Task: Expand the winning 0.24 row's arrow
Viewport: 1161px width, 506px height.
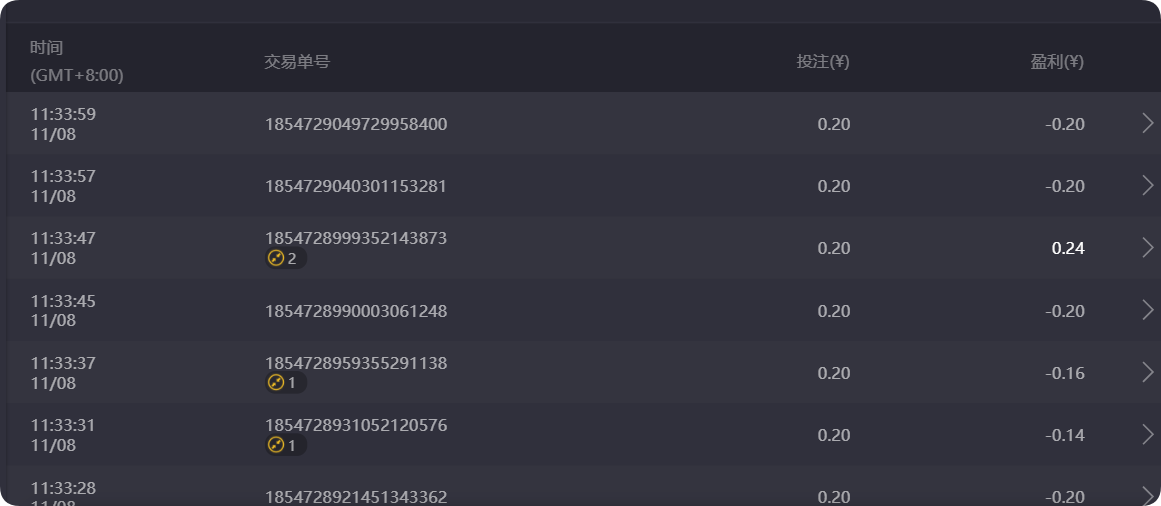Action: pyautogui.click(x=1147, y=248)
